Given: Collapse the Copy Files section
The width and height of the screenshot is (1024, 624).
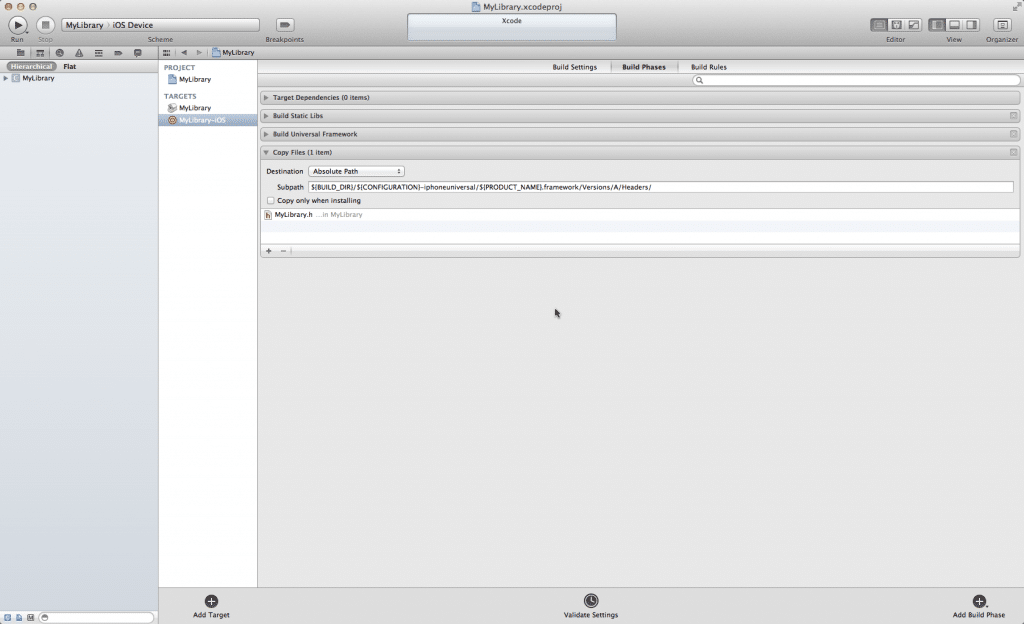Looking at the screenshot, I should point(266,152).
